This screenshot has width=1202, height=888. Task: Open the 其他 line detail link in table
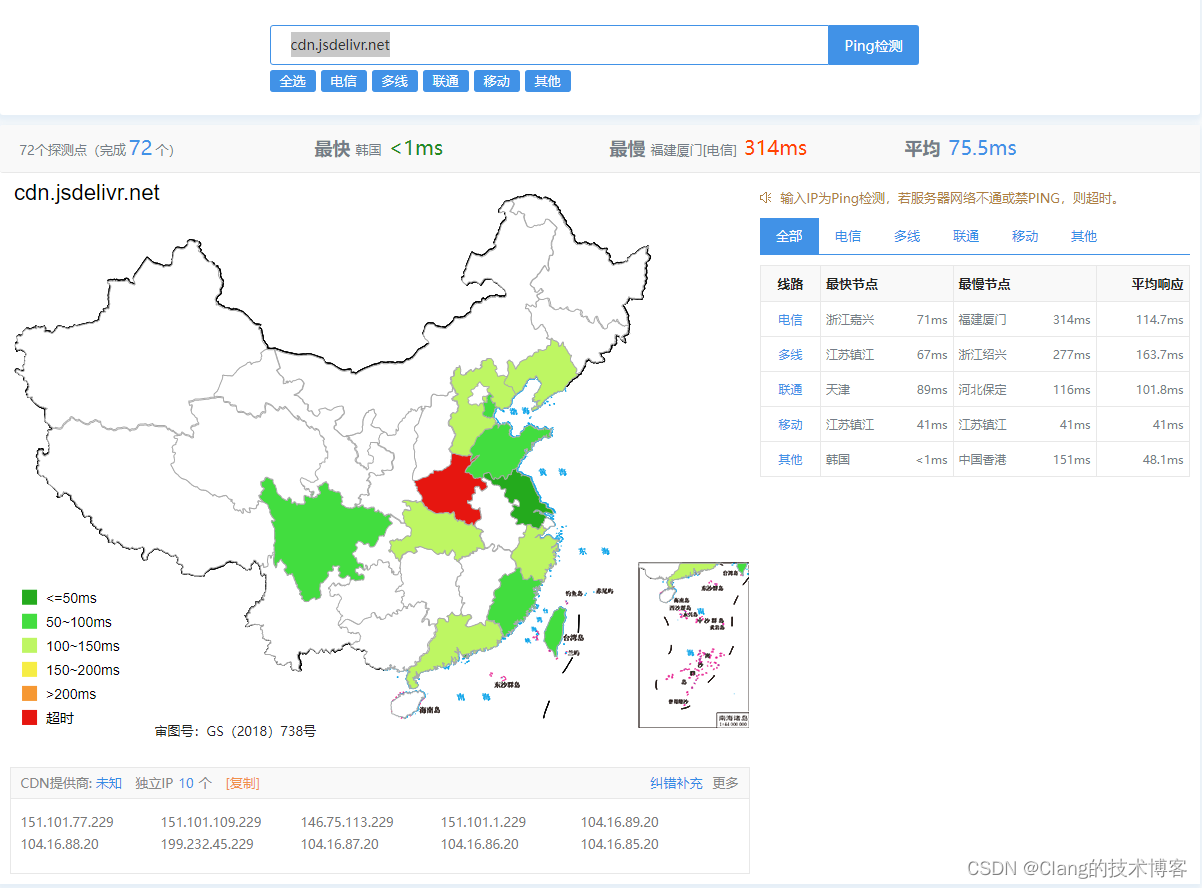pyautogui.click(x=790, y=459)
